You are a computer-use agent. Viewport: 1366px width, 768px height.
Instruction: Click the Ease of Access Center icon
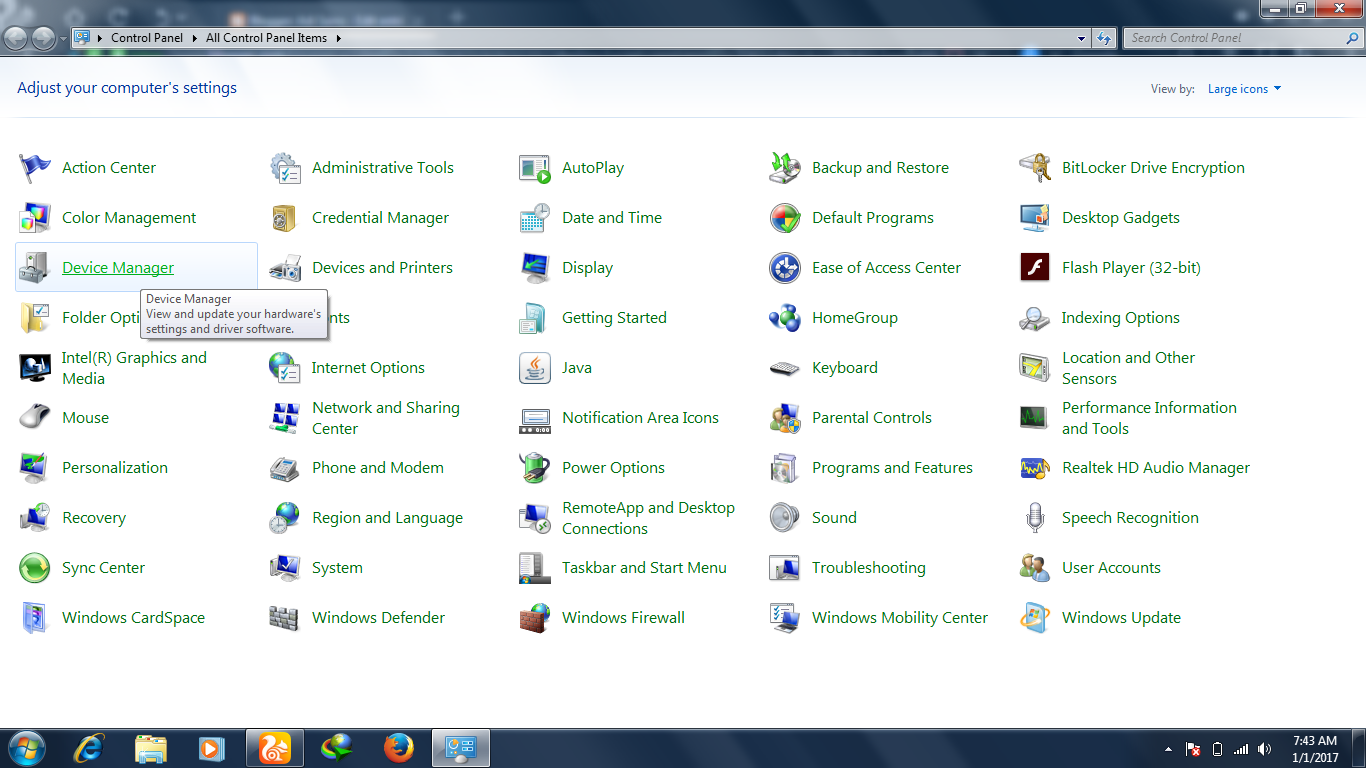[785, 268]
